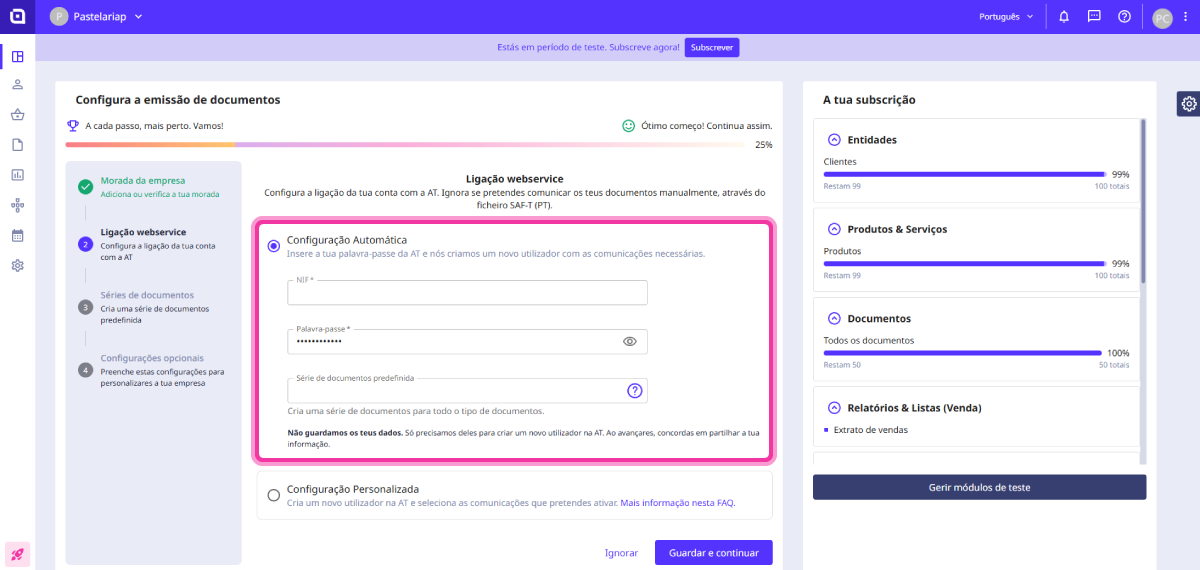Click the Extrato de vendas item

tap(870, 430)
